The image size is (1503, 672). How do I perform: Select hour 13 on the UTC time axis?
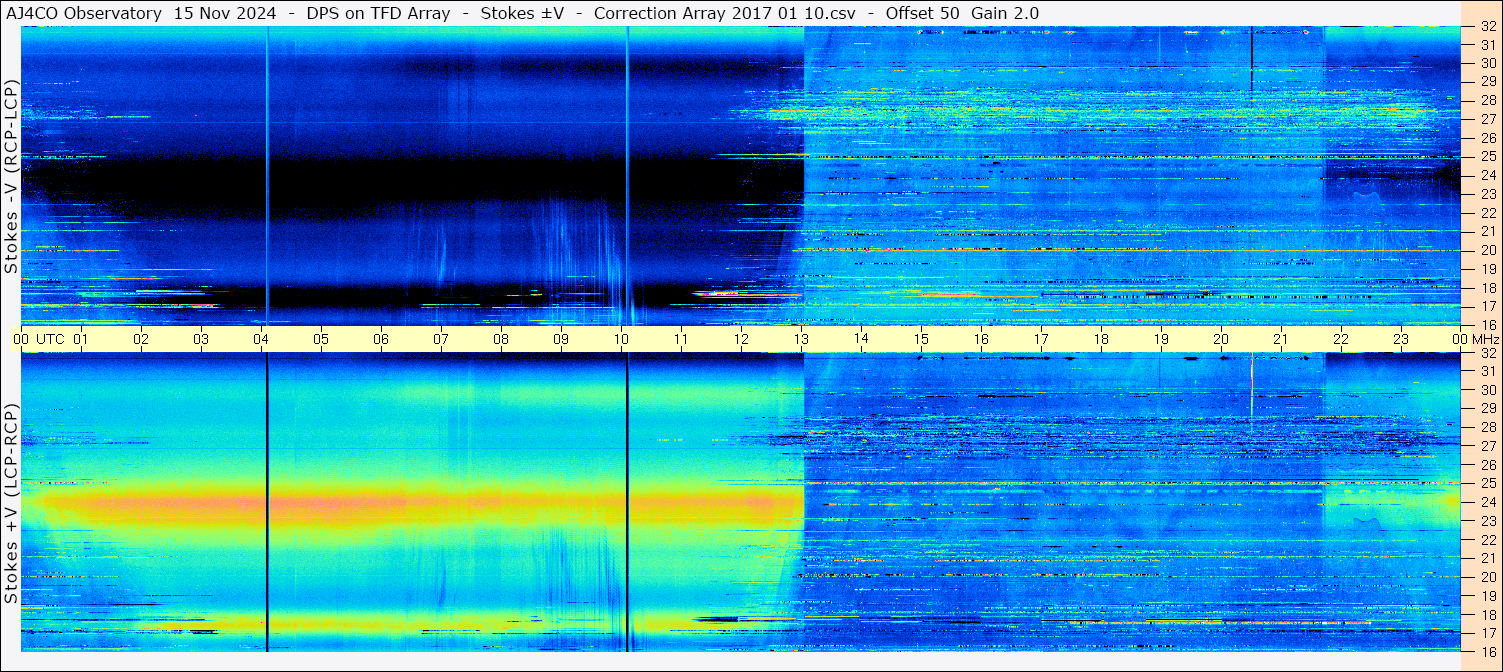coord(801,339)
